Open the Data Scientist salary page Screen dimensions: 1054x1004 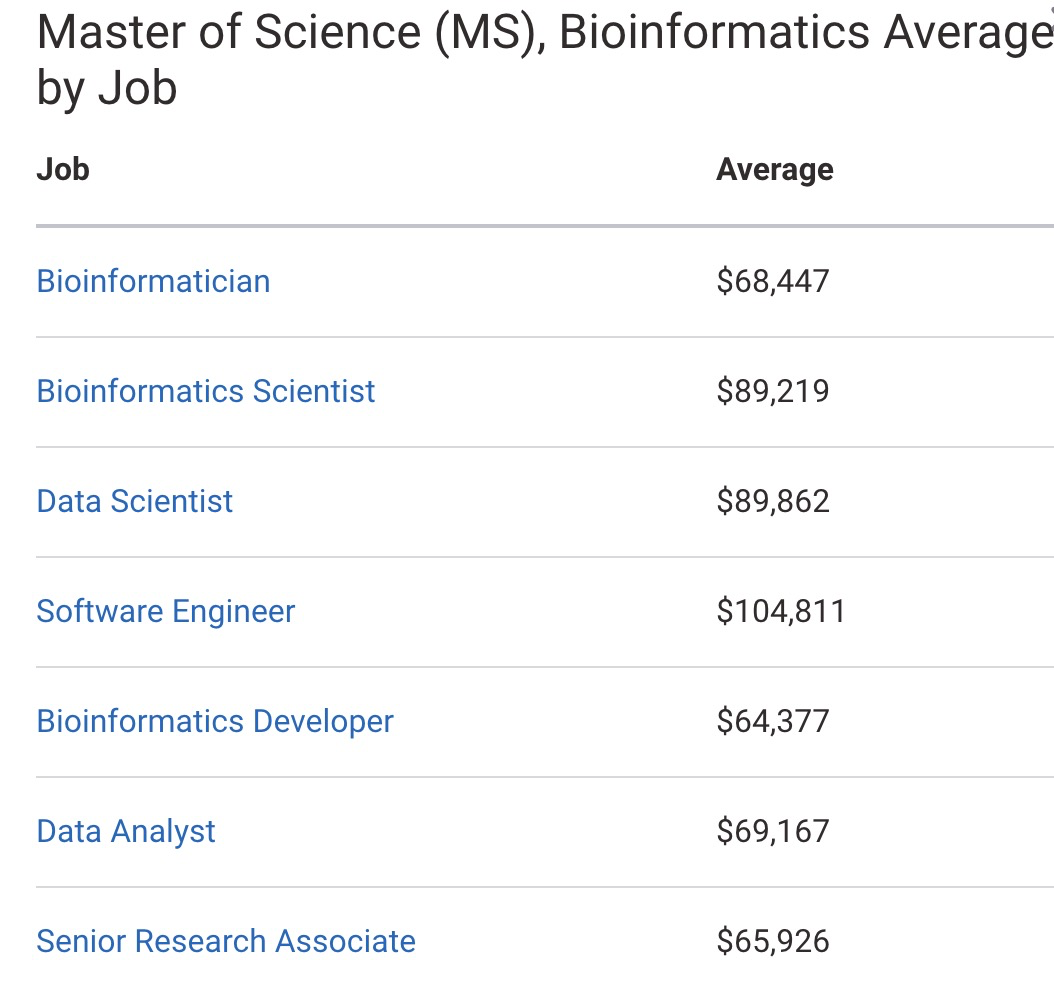pos(134,501)
